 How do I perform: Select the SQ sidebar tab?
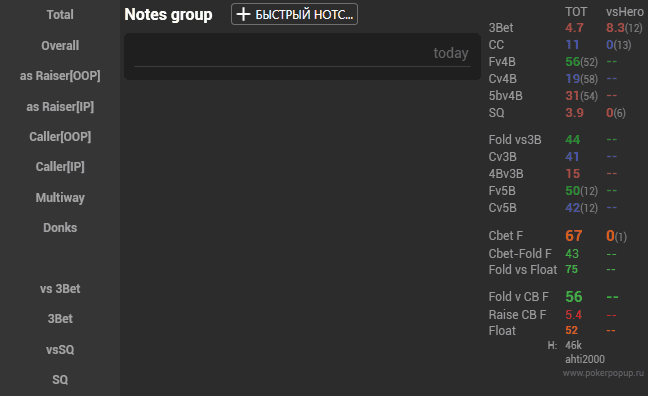point(60,380)
